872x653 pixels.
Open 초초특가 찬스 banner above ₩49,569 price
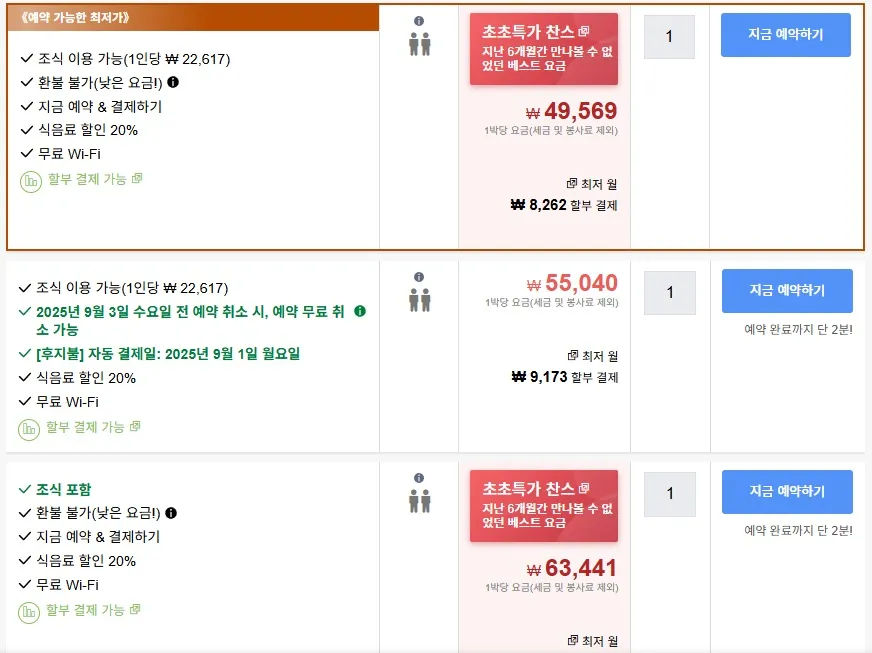coord(544,48)
